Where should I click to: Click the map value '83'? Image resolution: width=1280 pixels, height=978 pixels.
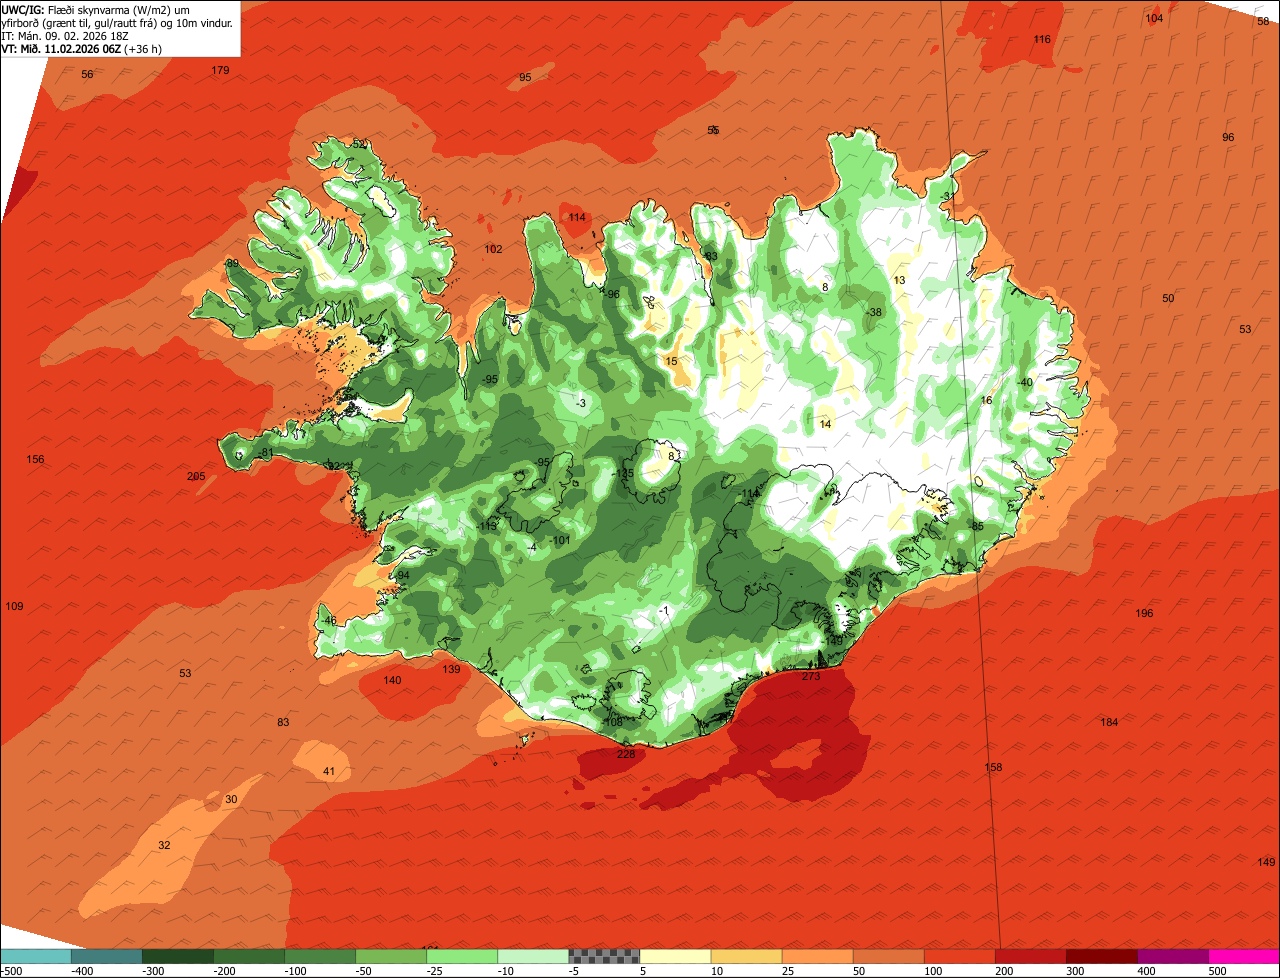pyautogui.click(x=283, y=722)
